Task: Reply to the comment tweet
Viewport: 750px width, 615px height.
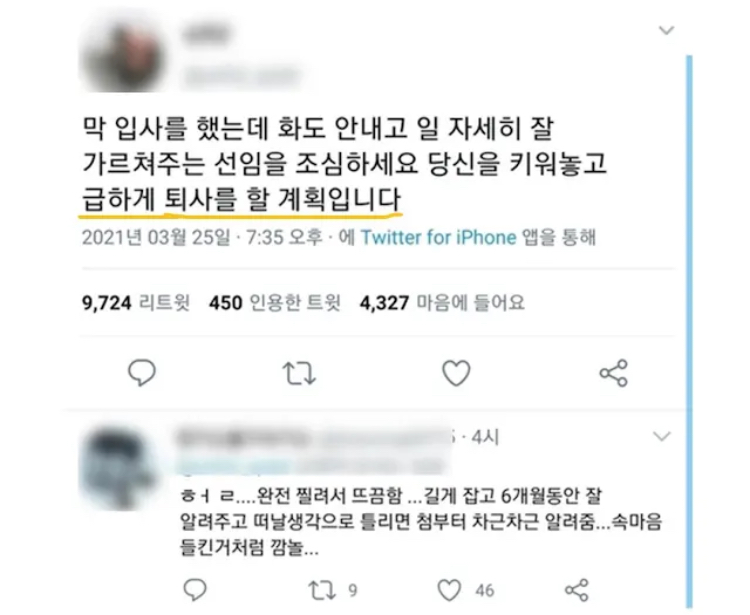Action: click(195, 590)
